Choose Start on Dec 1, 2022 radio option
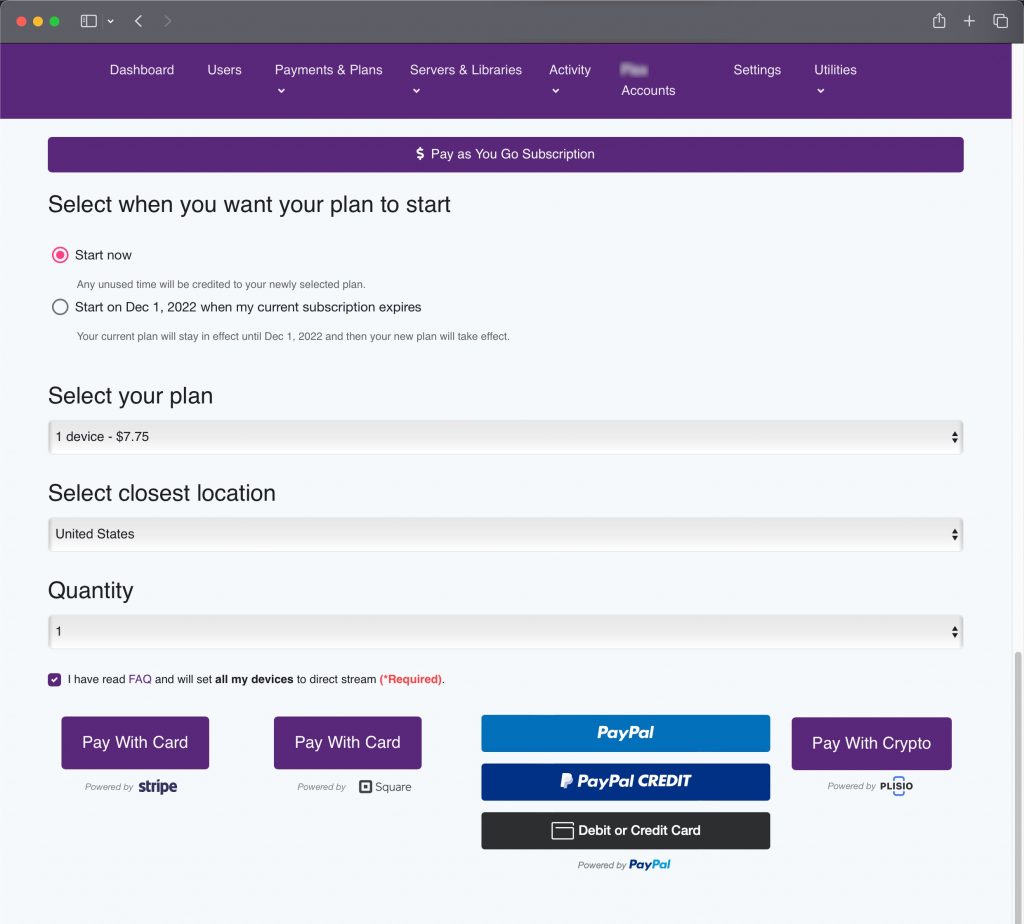The image size is (1024, 924). point(60,307)
